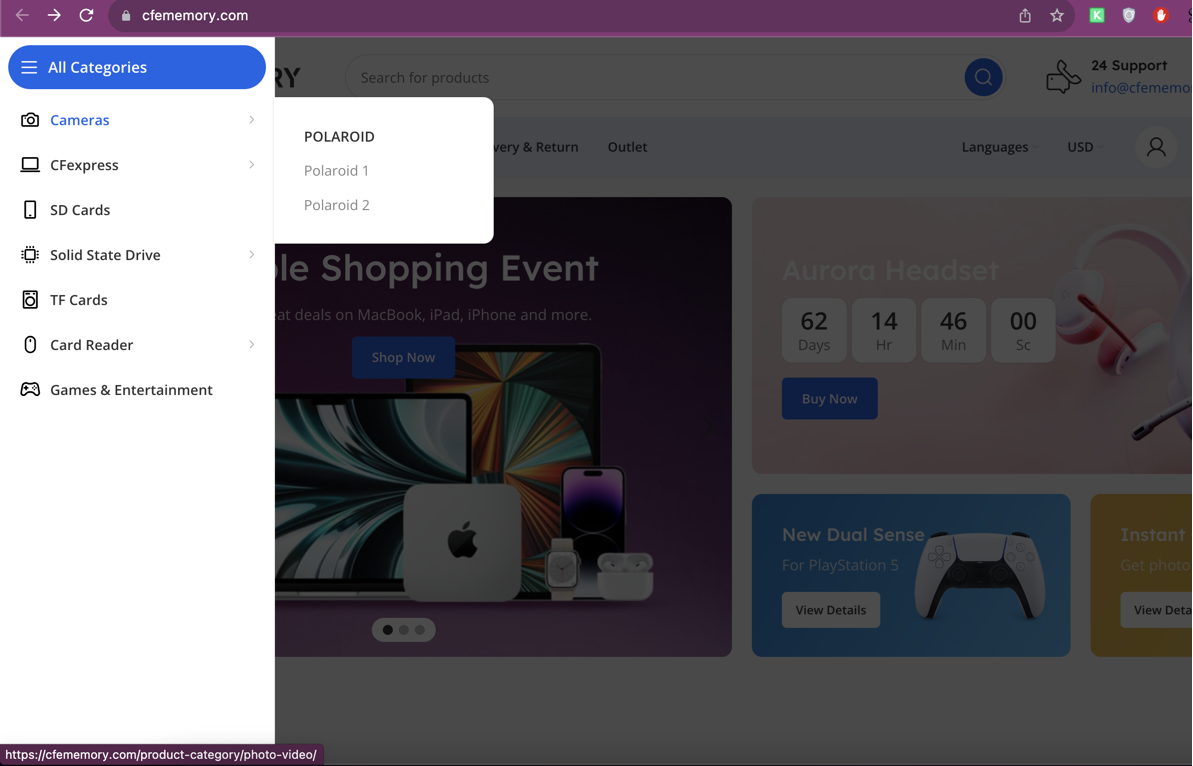Viewport: 1193px width, 766px height.
Task: Go forward with browser forward arrow
Action: (54, 15)
